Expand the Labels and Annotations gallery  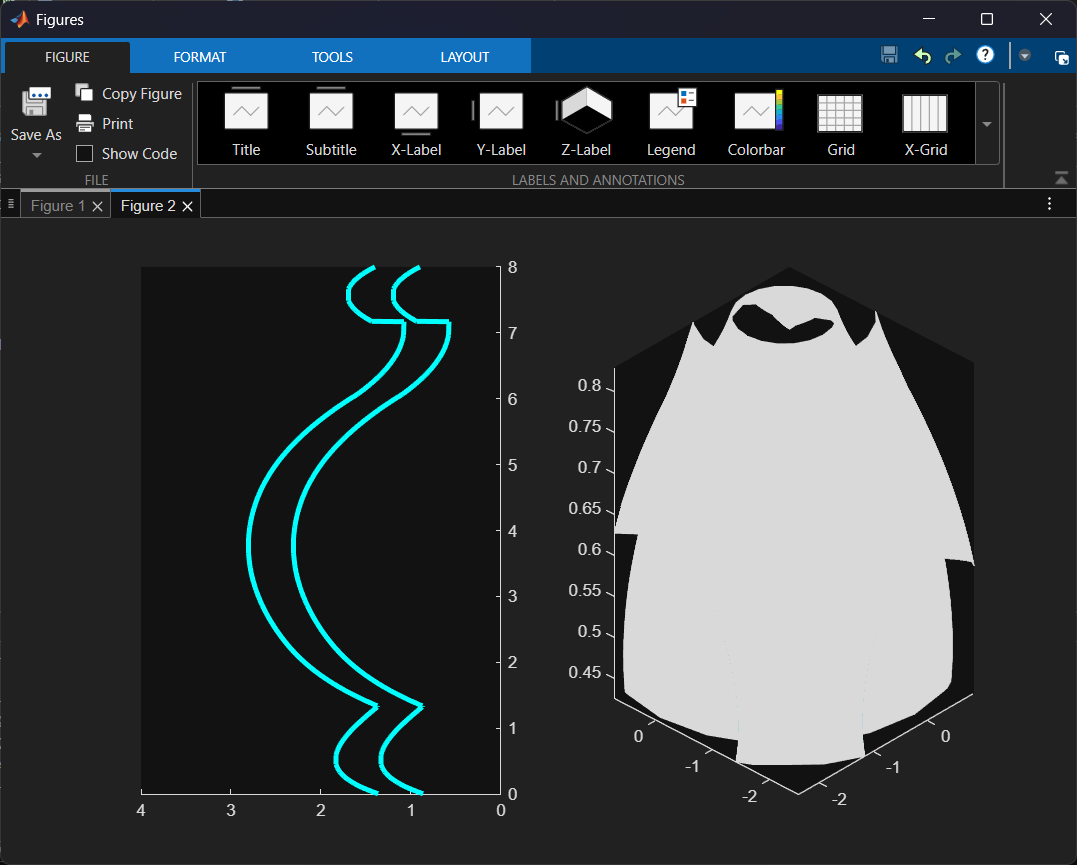987,124
